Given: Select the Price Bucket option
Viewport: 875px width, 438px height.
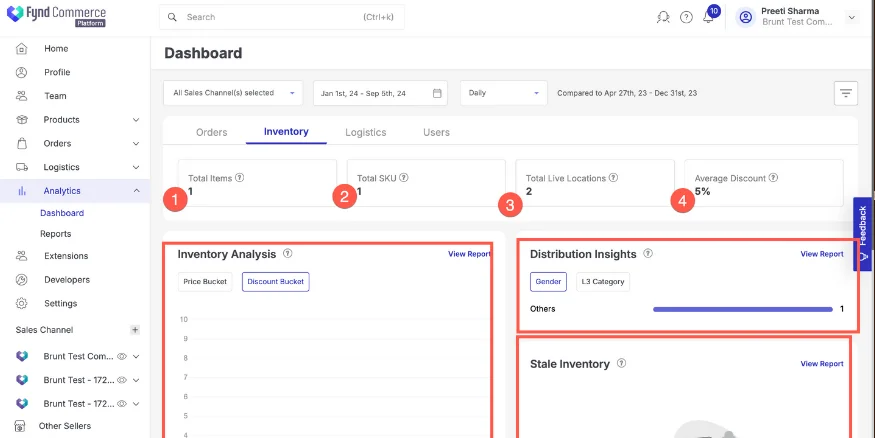Looking at the screenshot, I should (x=205, y=282).
